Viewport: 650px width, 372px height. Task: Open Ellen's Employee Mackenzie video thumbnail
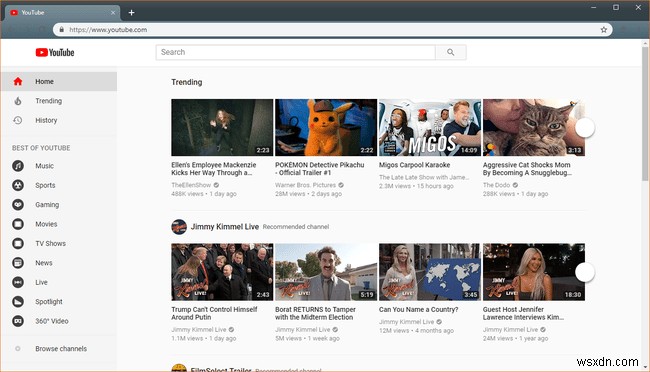pos(222,127)
